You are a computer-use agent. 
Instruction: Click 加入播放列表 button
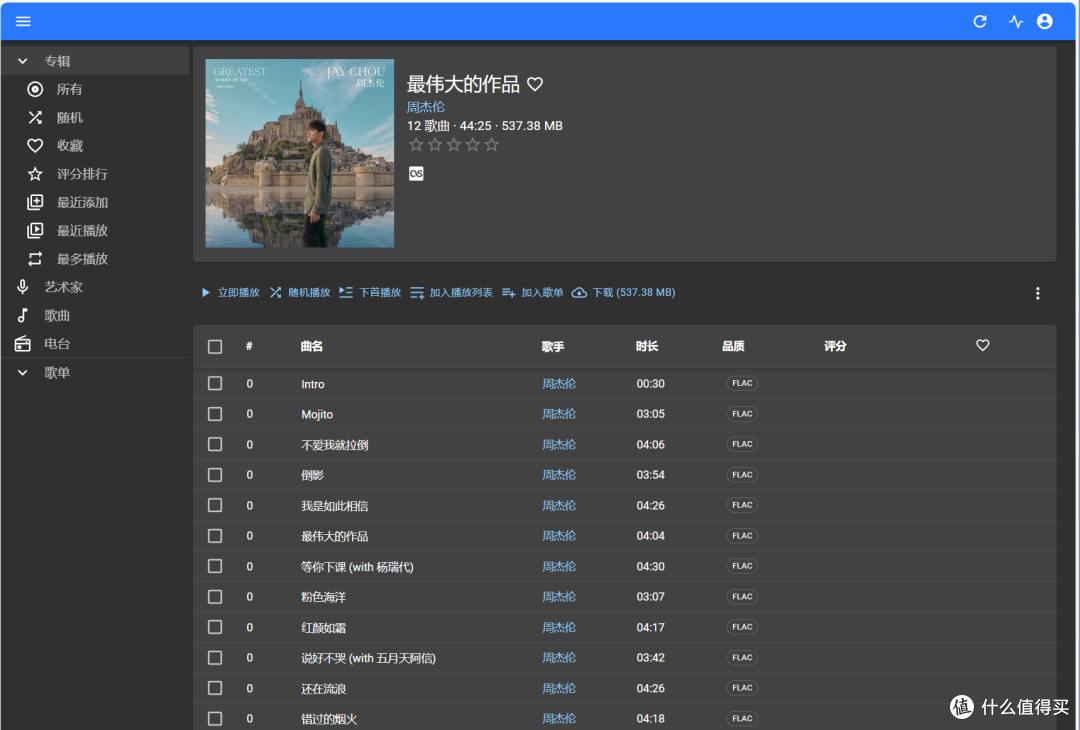451,293
